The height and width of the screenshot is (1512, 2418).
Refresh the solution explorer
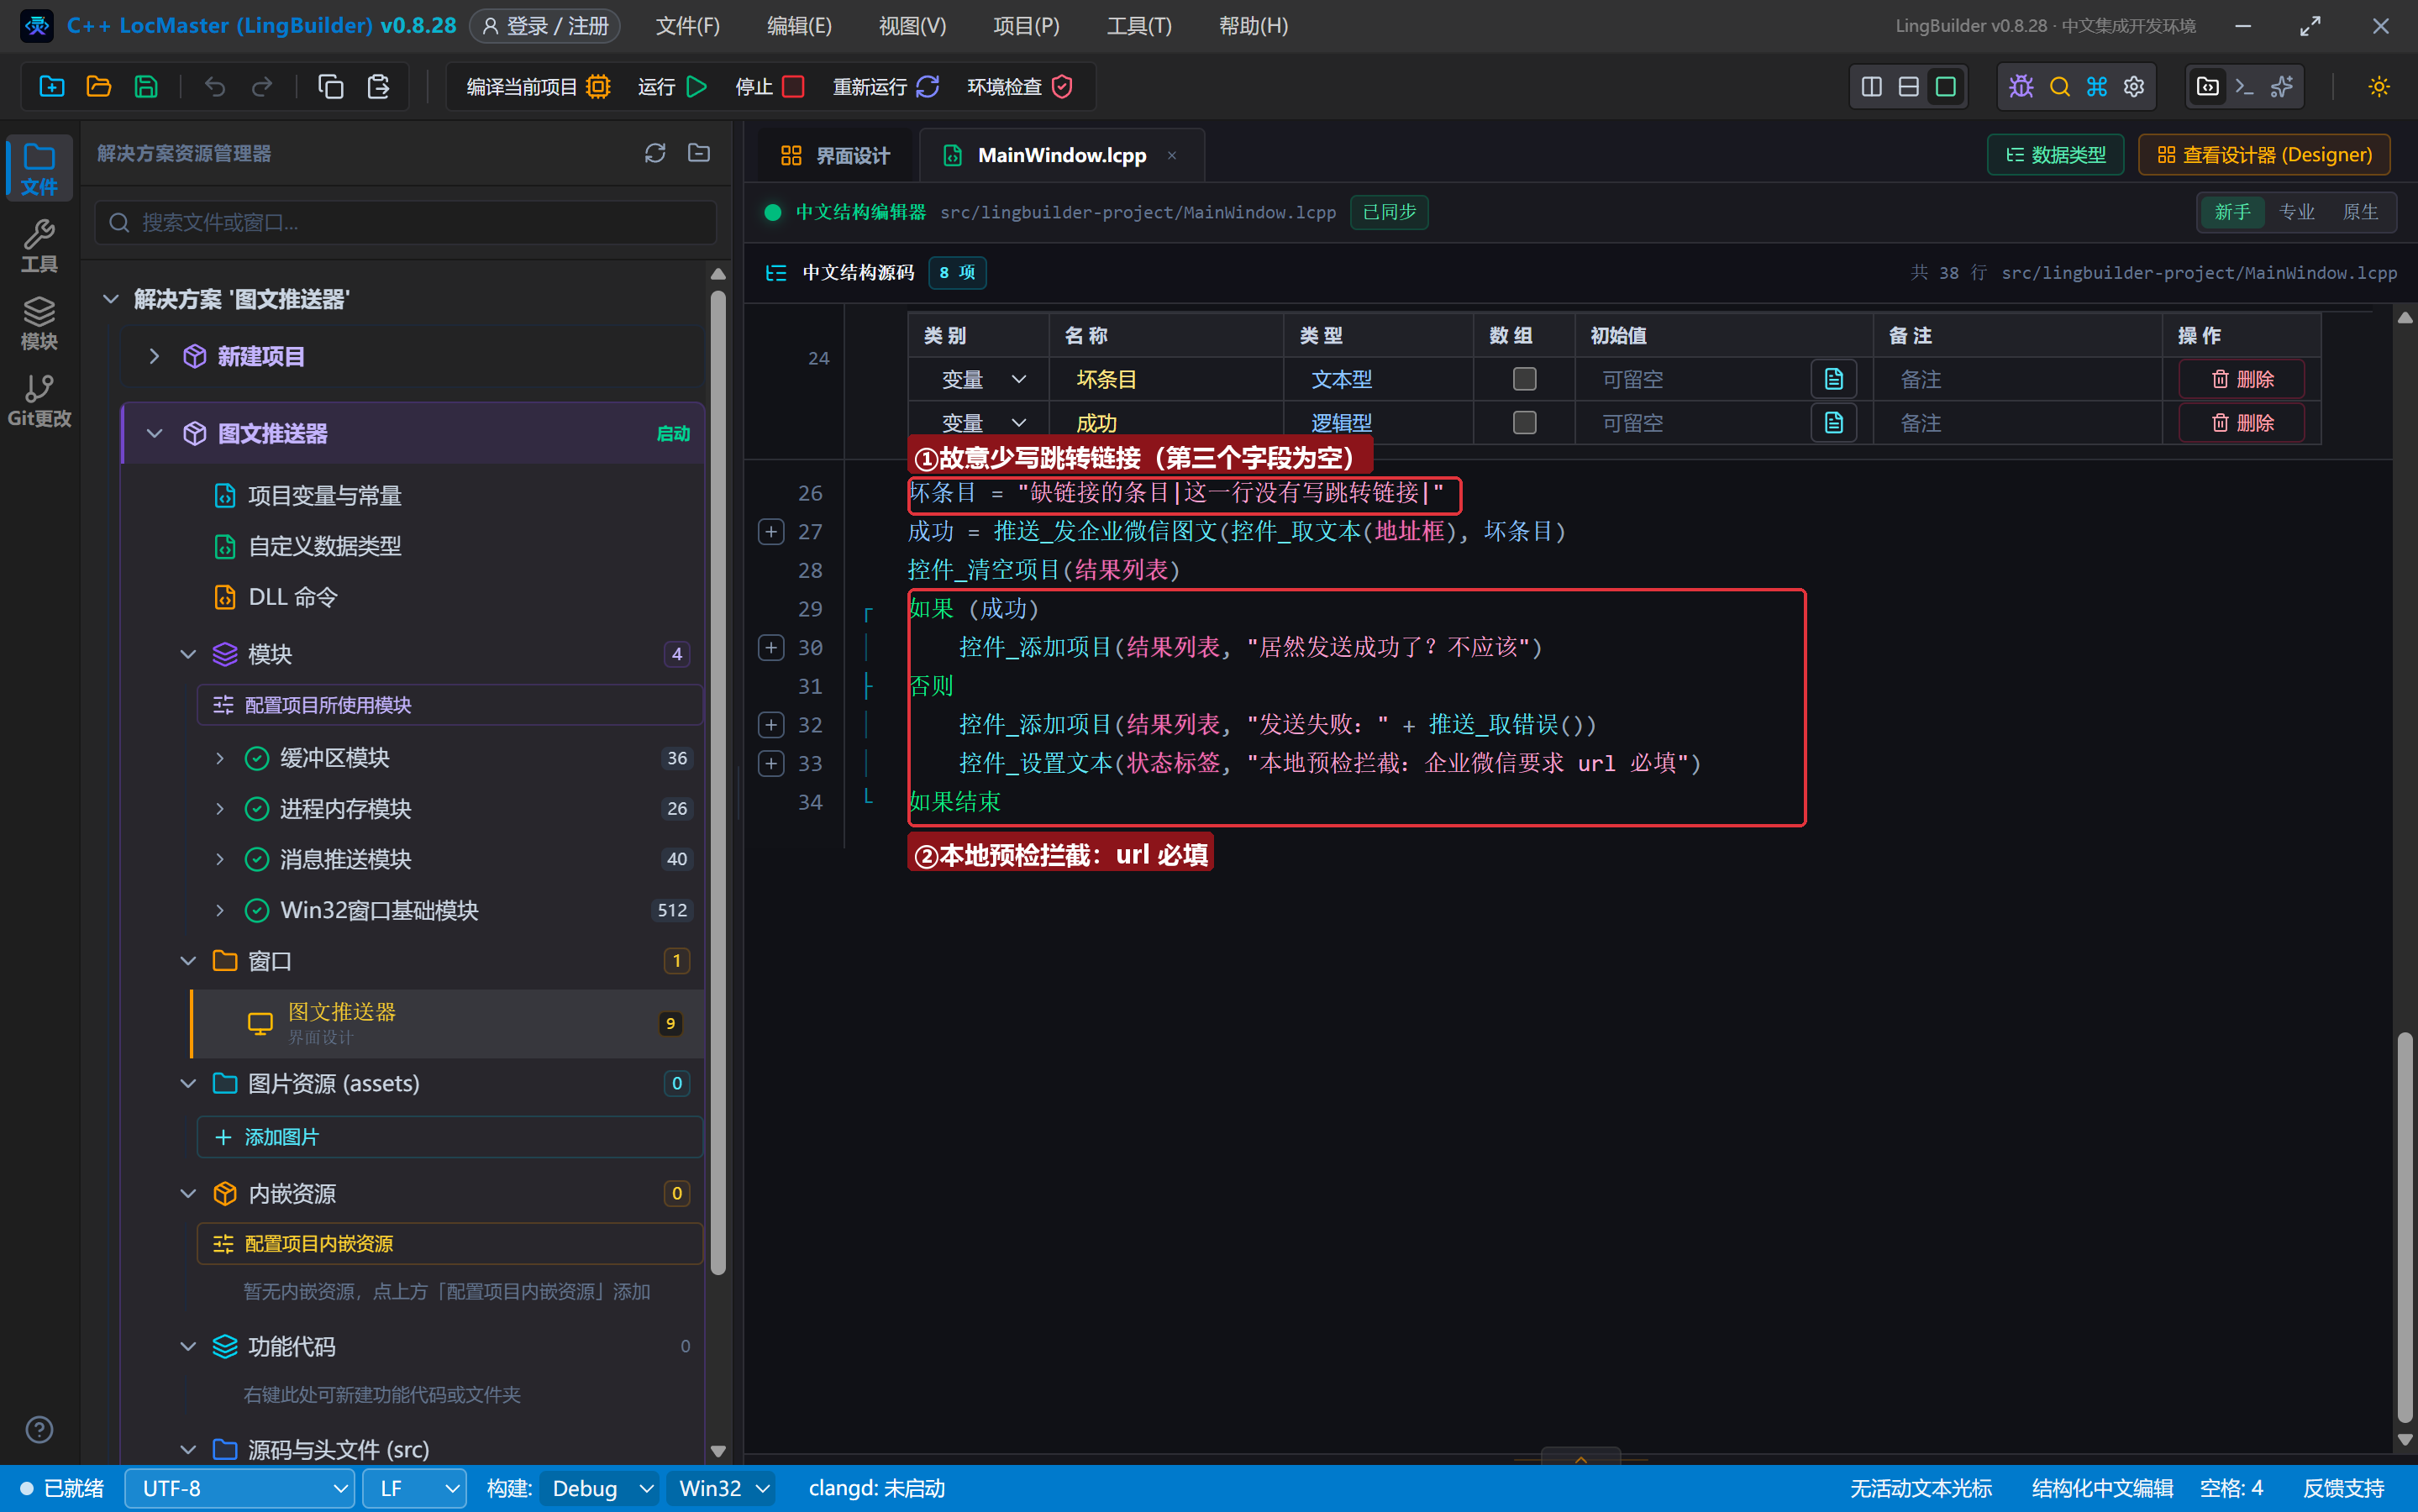click(x=655, y=153)
